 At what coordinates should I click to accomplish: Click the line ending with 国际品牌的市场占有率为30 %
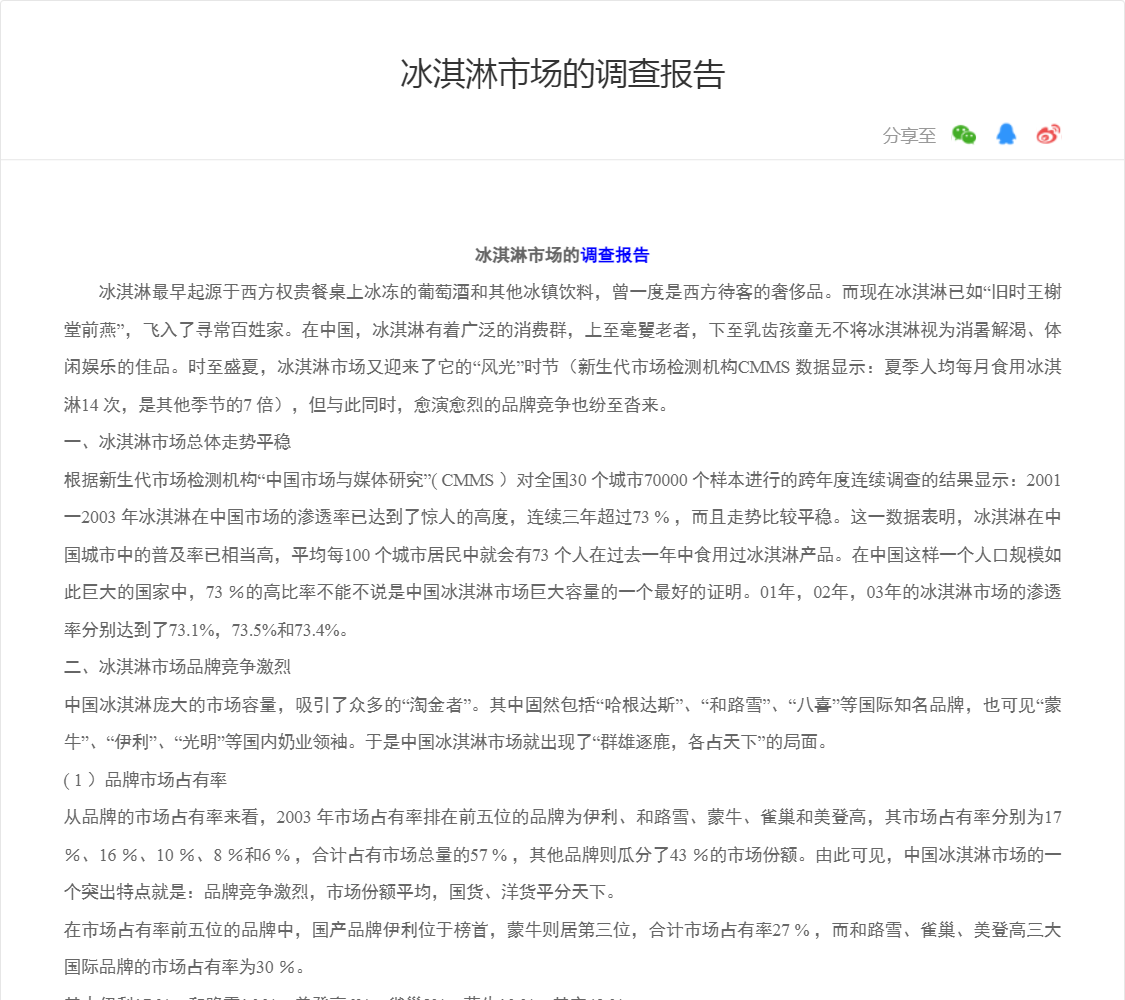(184, 967)
